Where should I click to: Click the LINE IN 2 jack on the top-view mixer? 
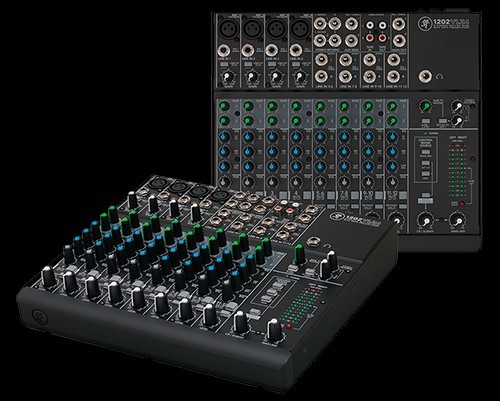[248, 51]
